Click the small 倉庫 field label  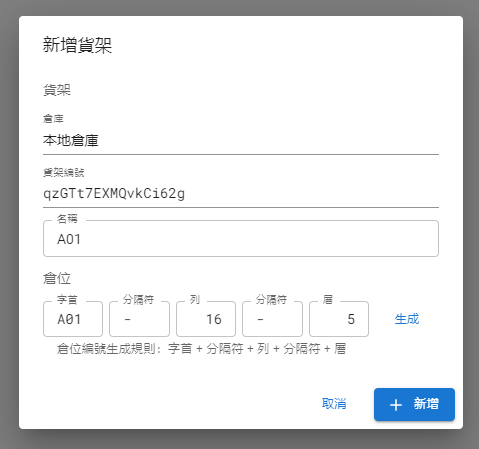pos(53,119)
